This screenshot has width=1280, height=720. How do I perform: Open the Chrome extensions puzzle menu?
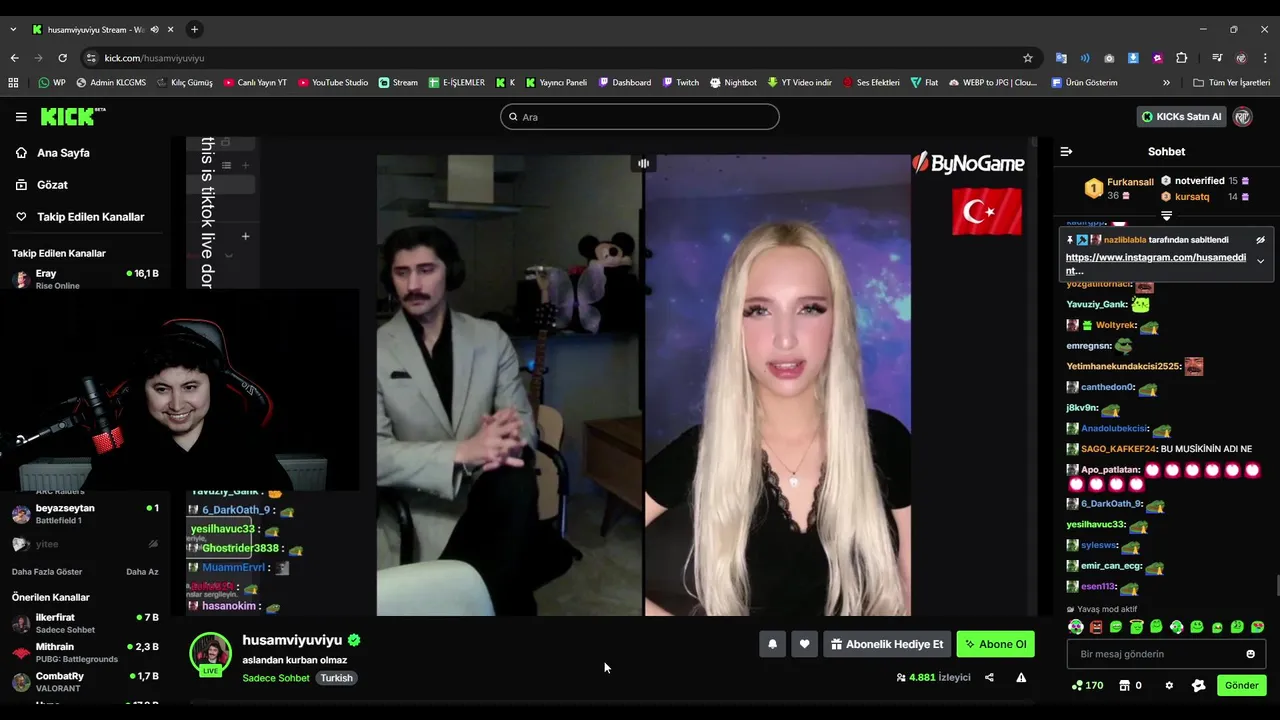[1181, 58]
